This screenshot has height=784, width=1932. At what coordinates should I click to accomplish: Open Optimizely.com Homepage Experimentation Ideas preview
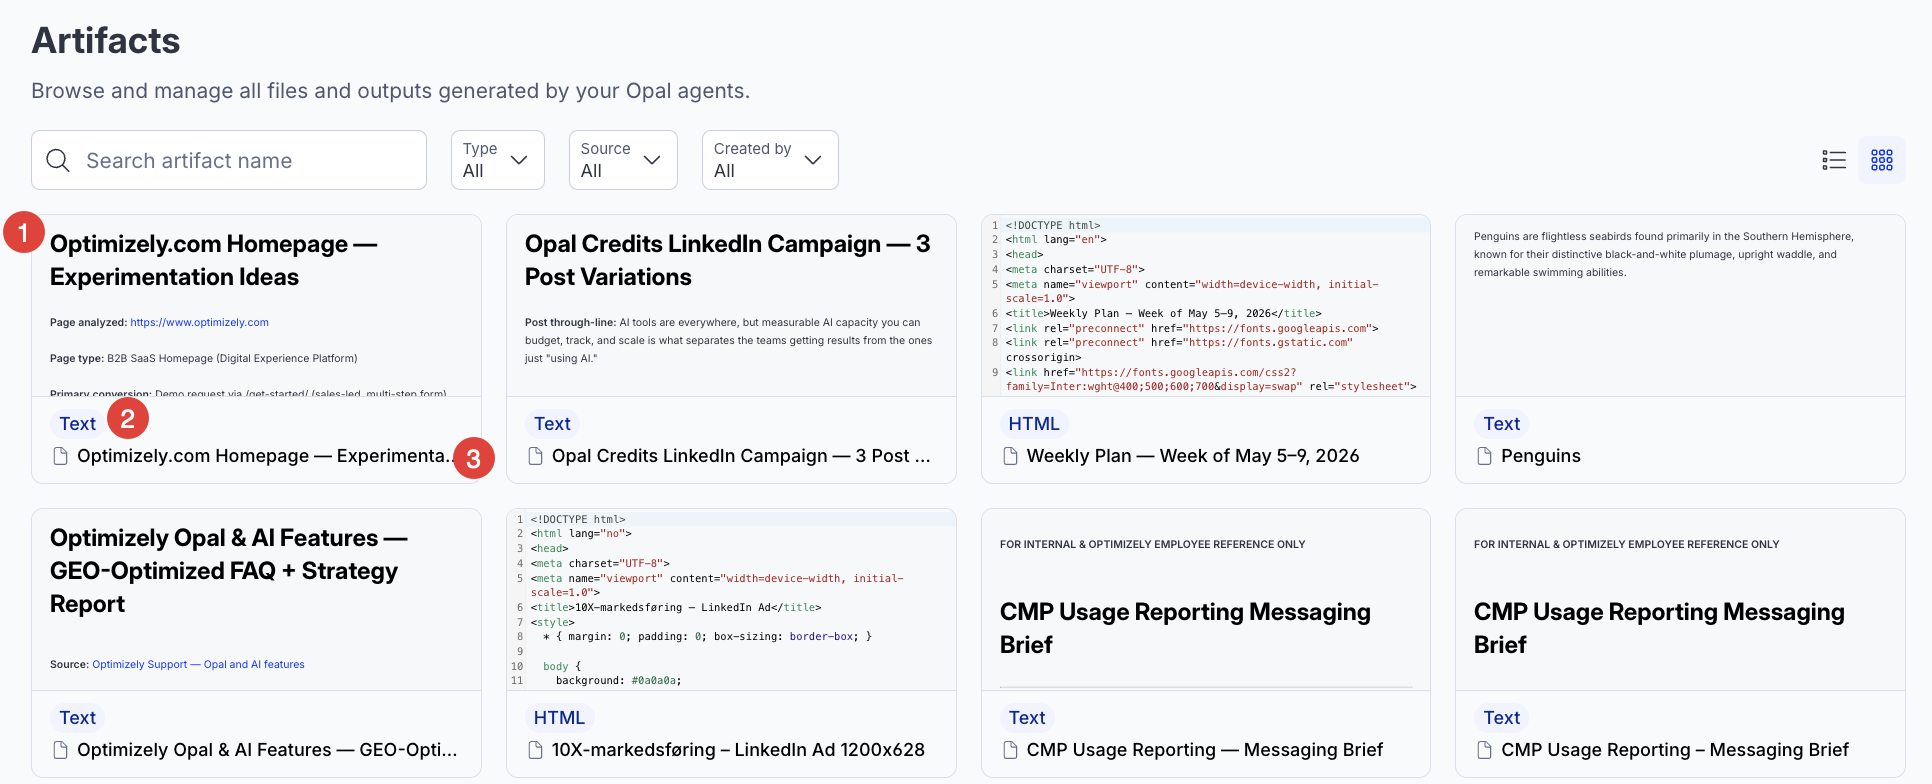point(256,306)
